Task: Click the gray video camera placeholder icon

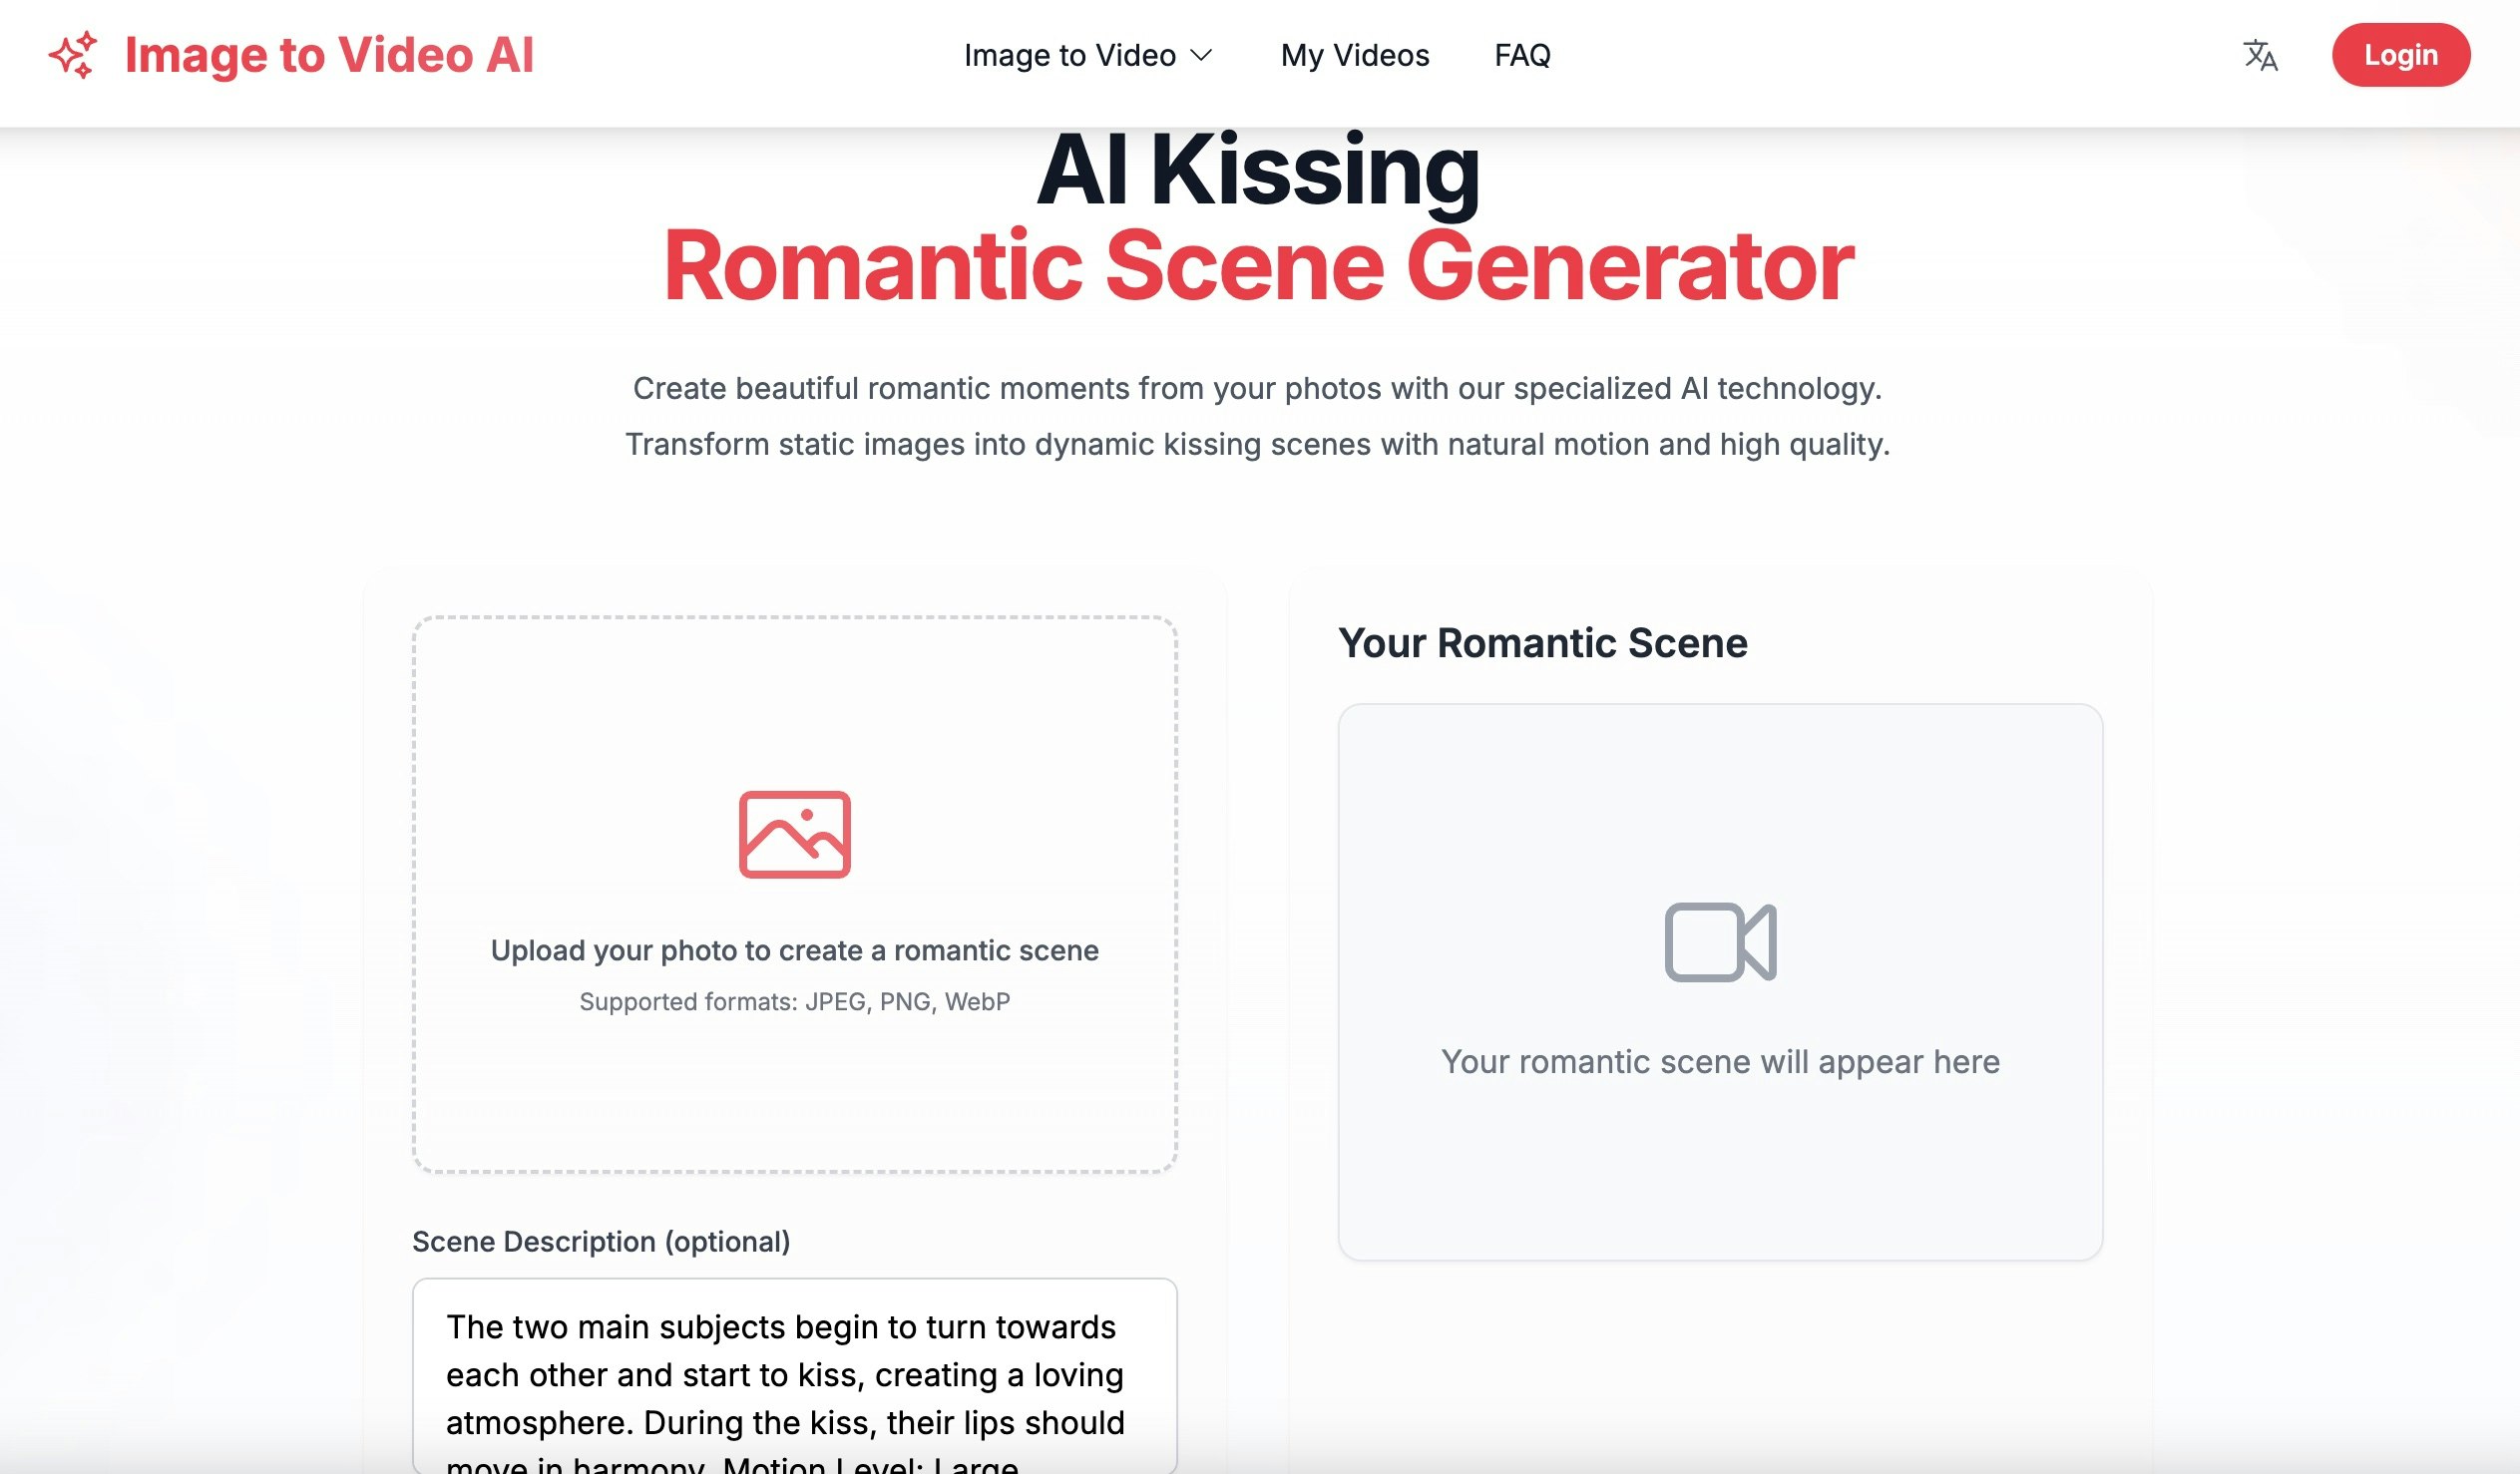Action: coord(1719,942)
